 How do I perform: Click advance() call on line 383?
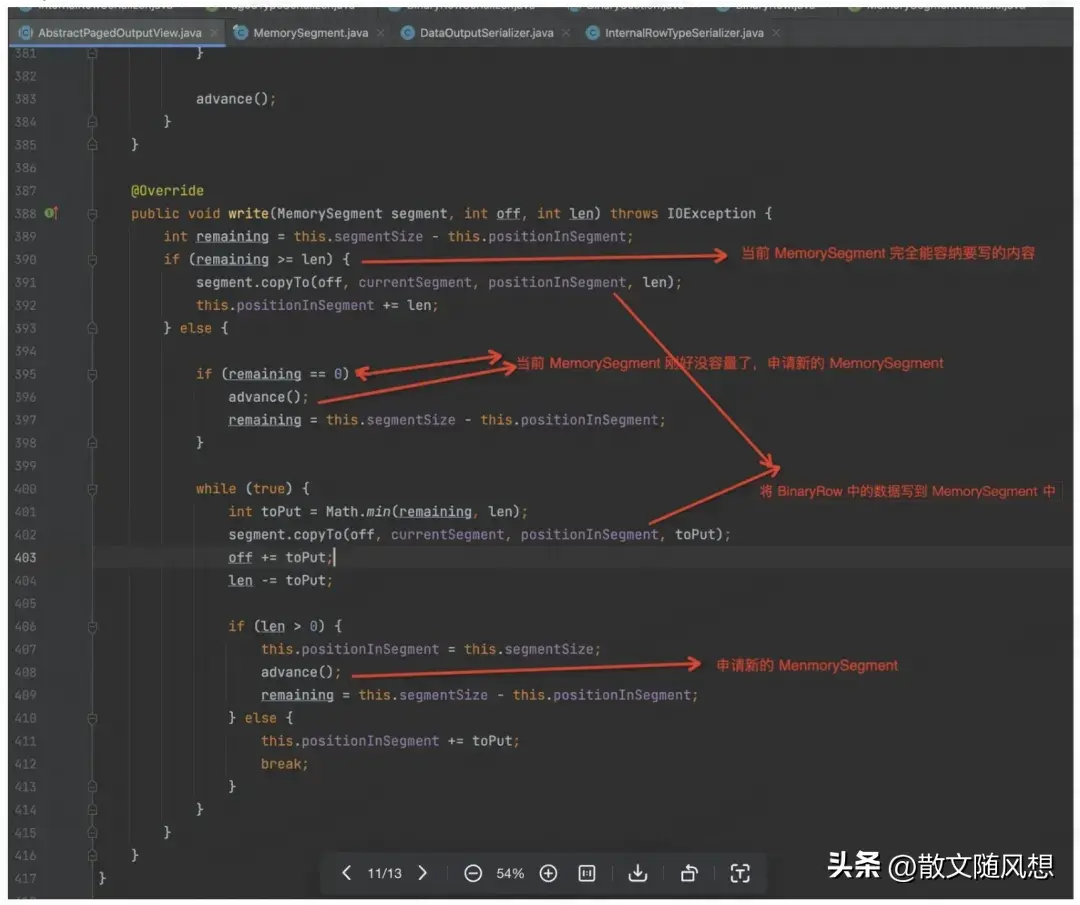(236, 99)
